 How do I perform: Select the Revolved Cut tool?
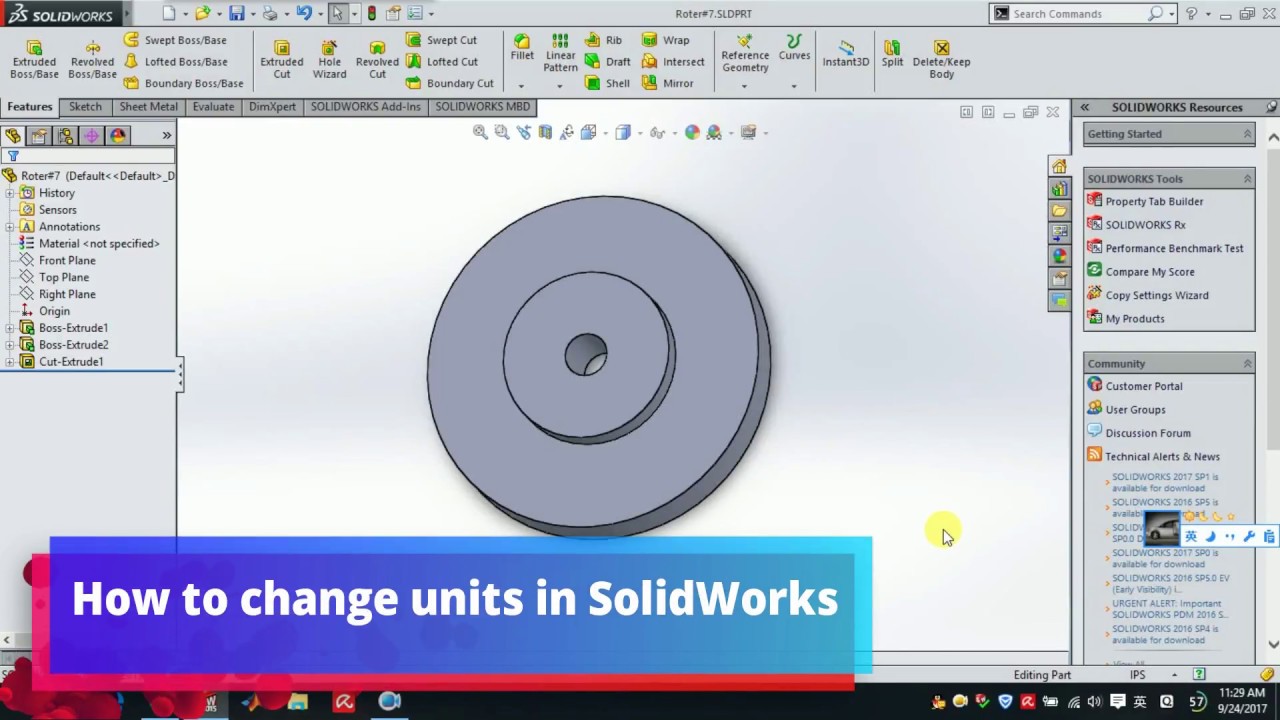click(x=377, y=60)
